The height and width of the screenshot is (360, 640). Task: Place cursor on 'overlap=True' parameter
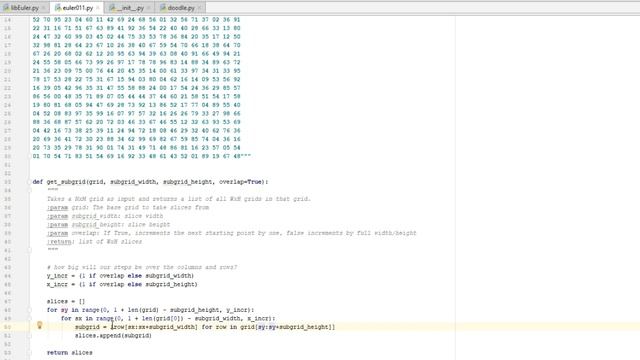click(241, 182)
